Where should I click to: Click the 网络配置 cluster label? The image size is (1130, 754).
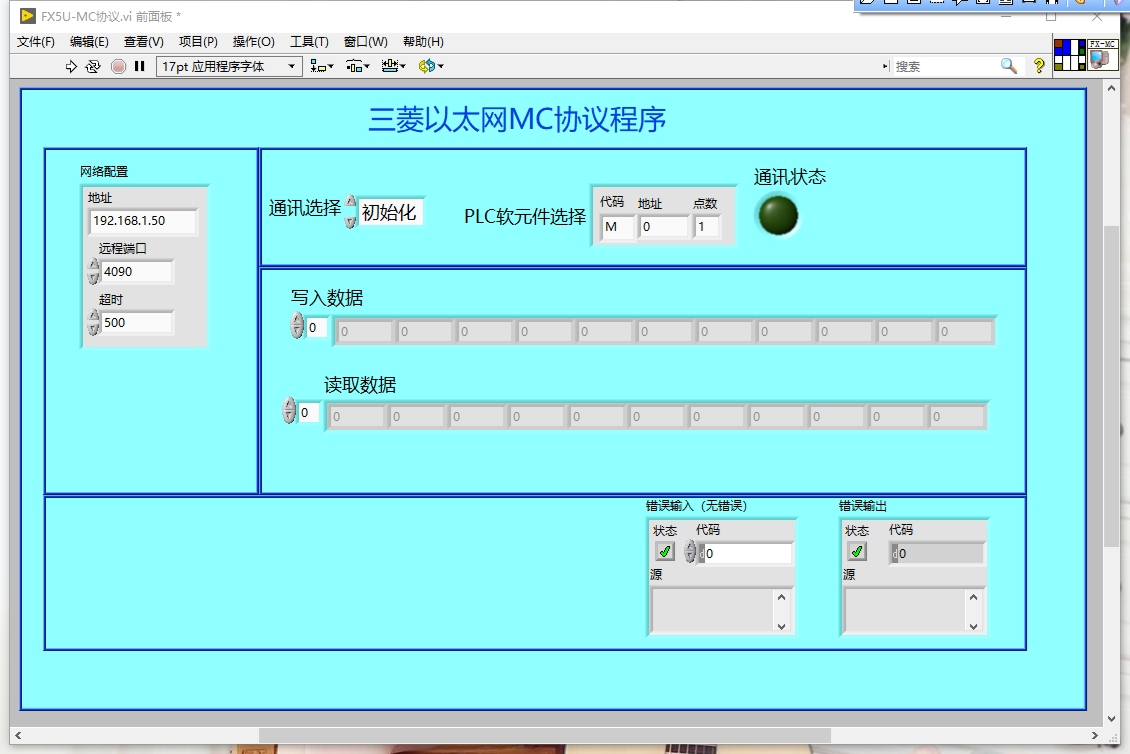[104, 172]
